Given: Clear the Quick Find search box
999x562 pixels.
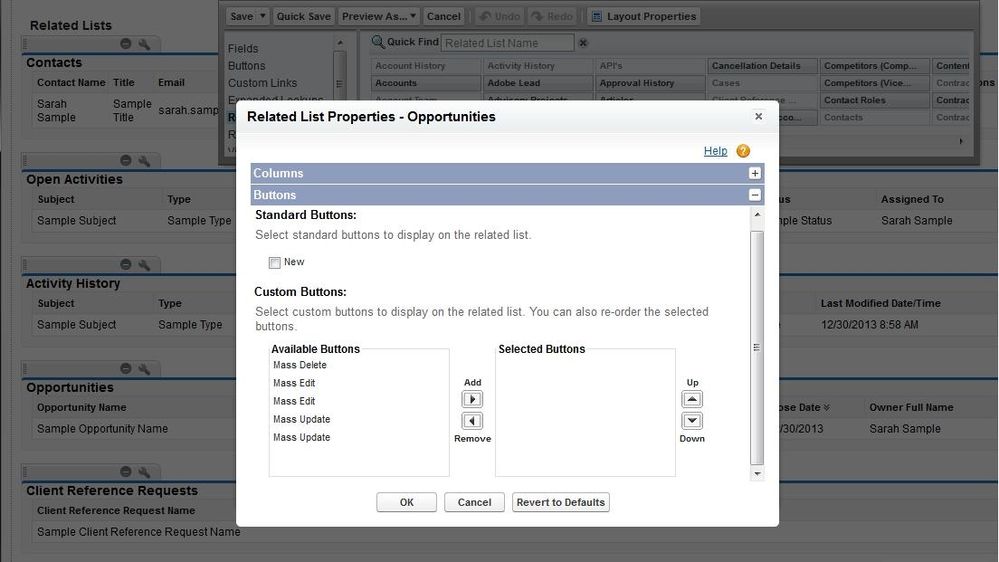Looking at the screenshot, I should [583, 43].
